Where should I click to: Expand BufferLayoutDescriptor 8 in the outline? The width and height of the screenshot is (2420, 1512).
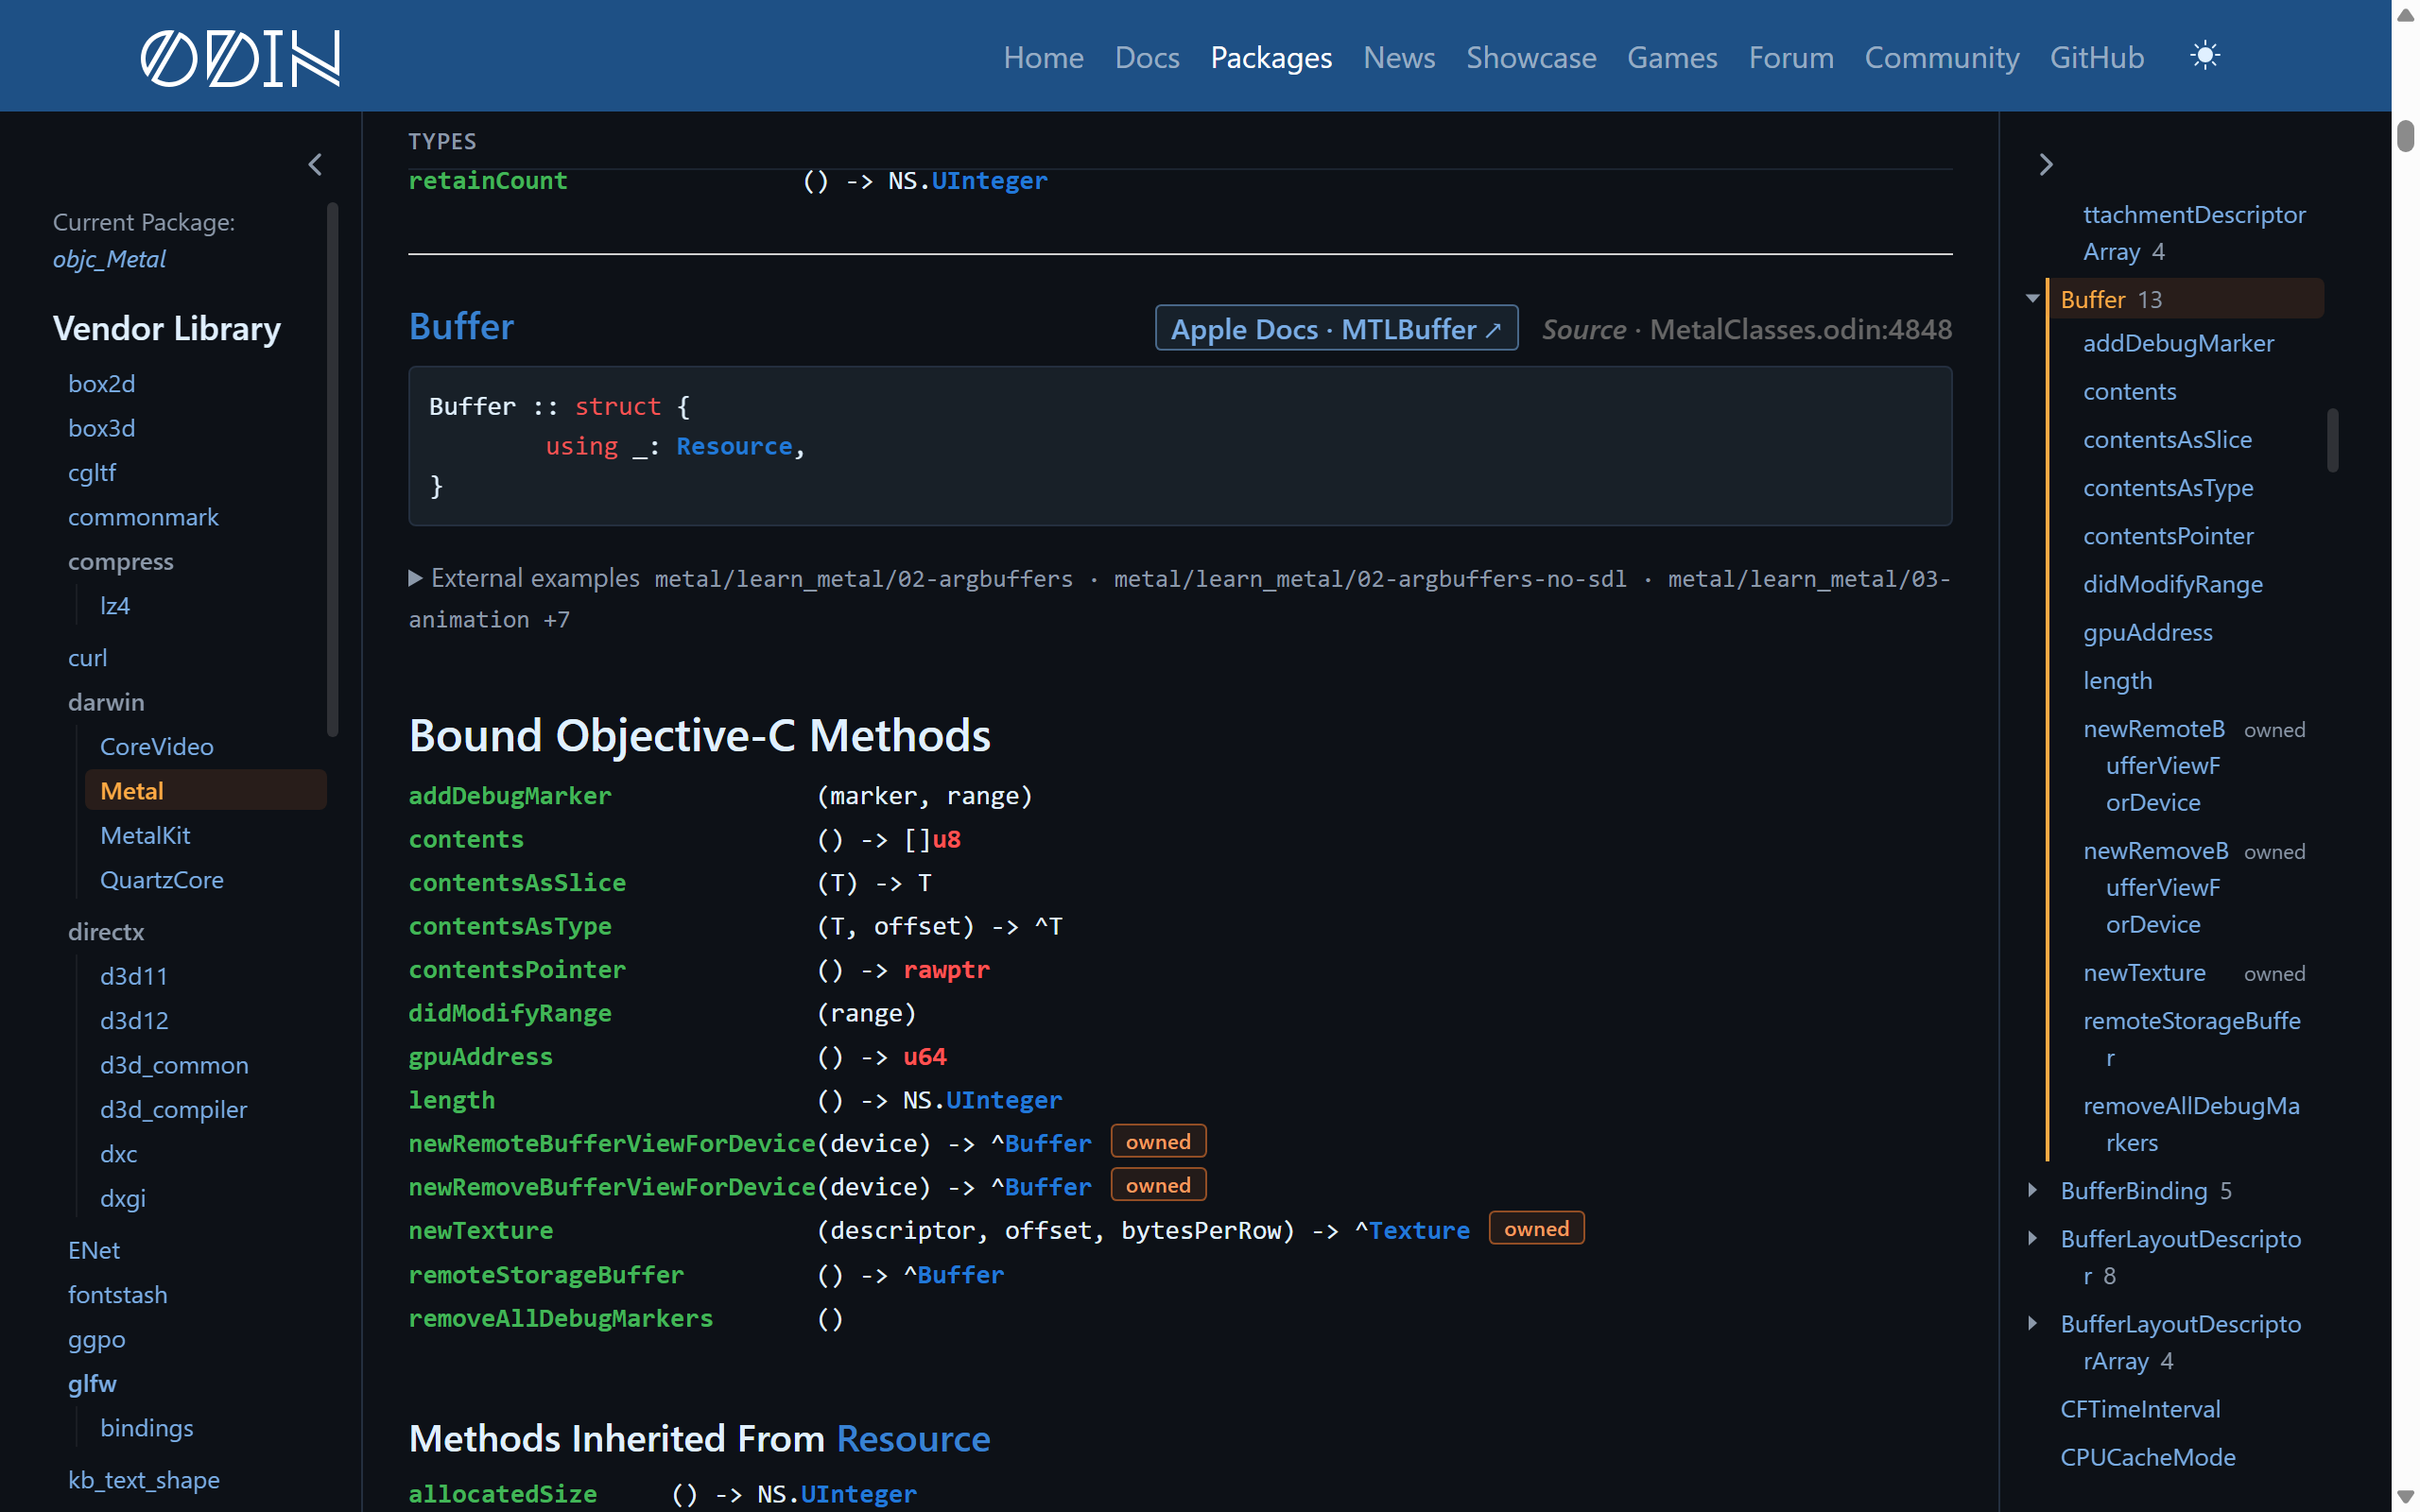[x=2032, y=1238]
